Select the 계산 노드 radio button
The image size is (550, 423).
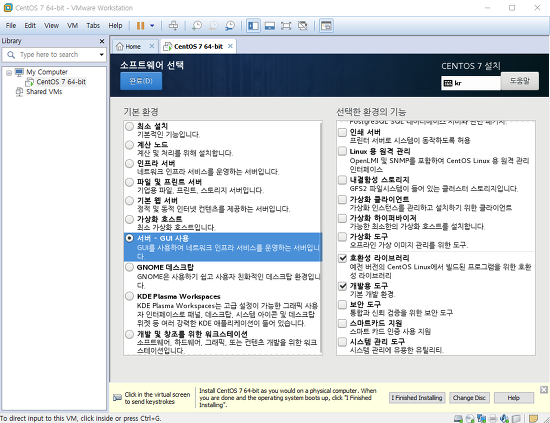pos(129,145)
